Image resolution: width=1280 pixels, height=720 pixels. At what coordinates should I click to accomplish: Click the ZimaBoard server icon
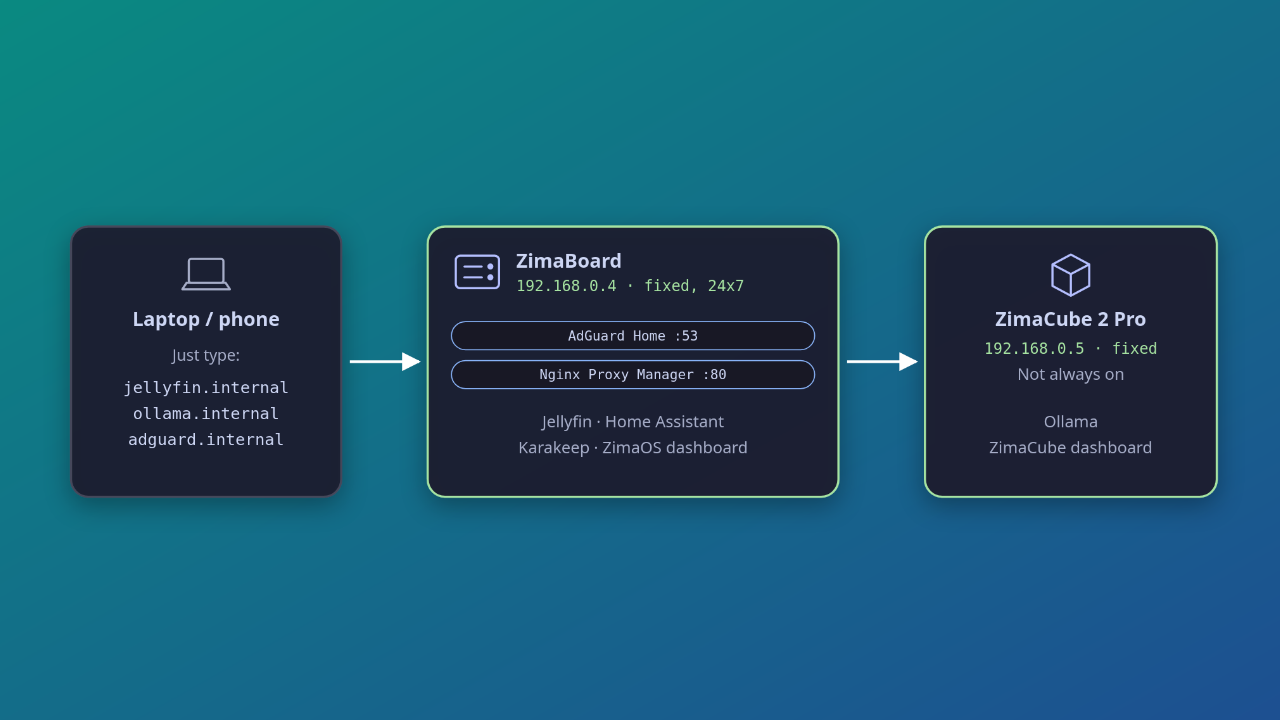coord(477,272)
